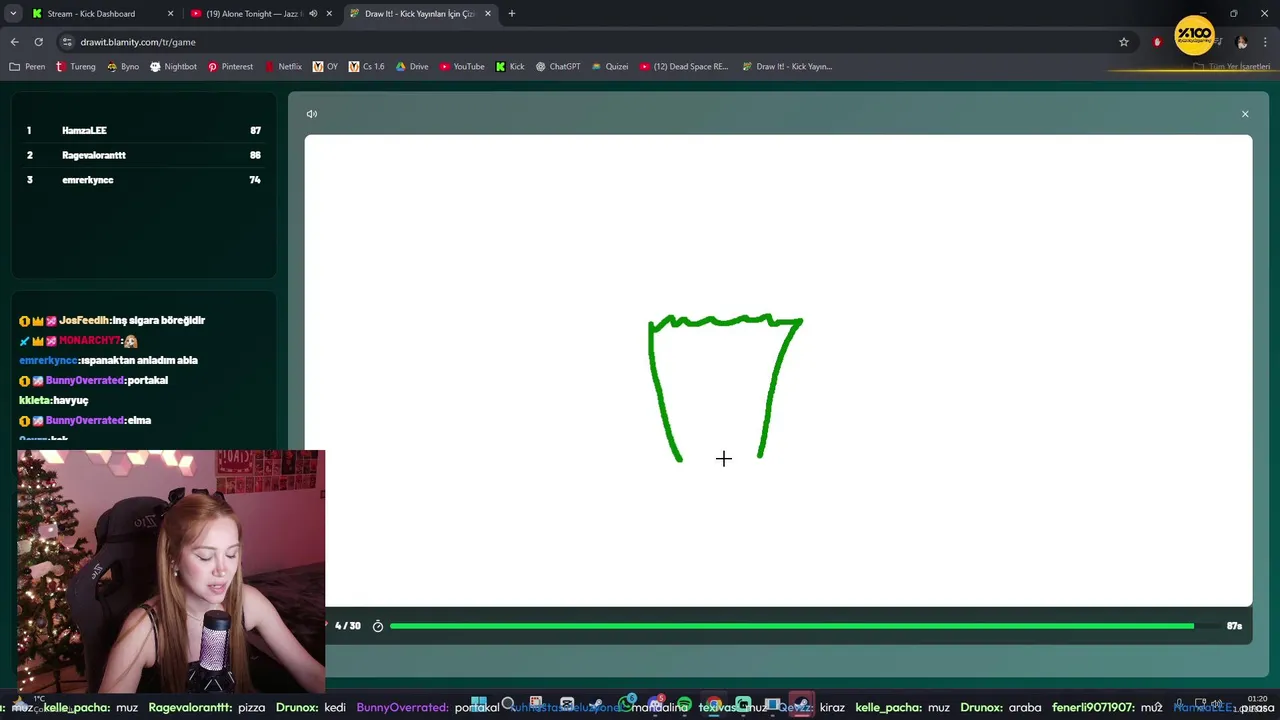1280x720 pixels.
Task: Open the Cs 1.6 bookmark
Action: pyautogui.click(x=366, y=67)
